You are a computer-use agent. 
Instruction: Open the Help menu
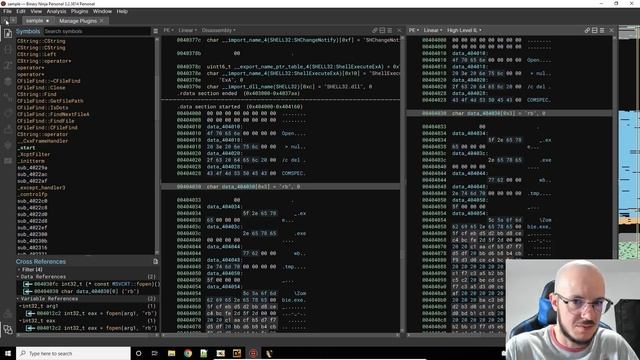click(x=122, y=11)
